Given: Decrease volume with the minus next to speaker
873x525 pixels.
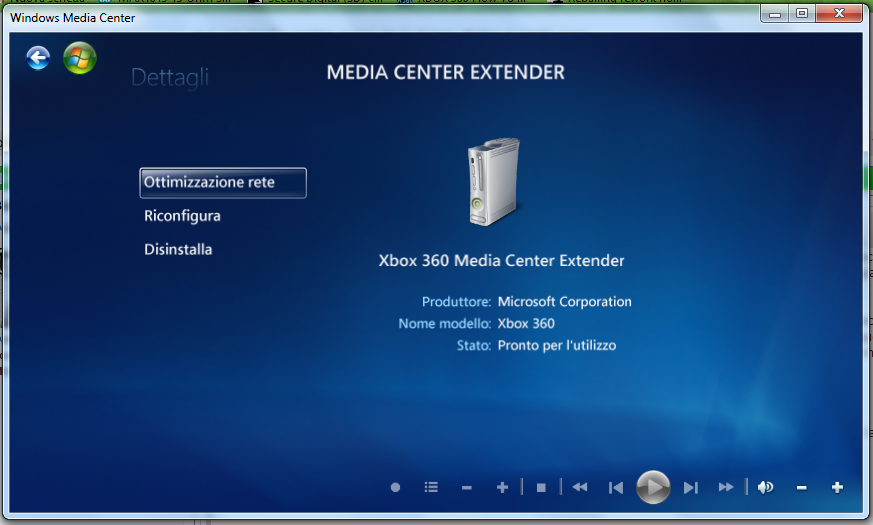Looking at the screenshot, I should 801,487.
